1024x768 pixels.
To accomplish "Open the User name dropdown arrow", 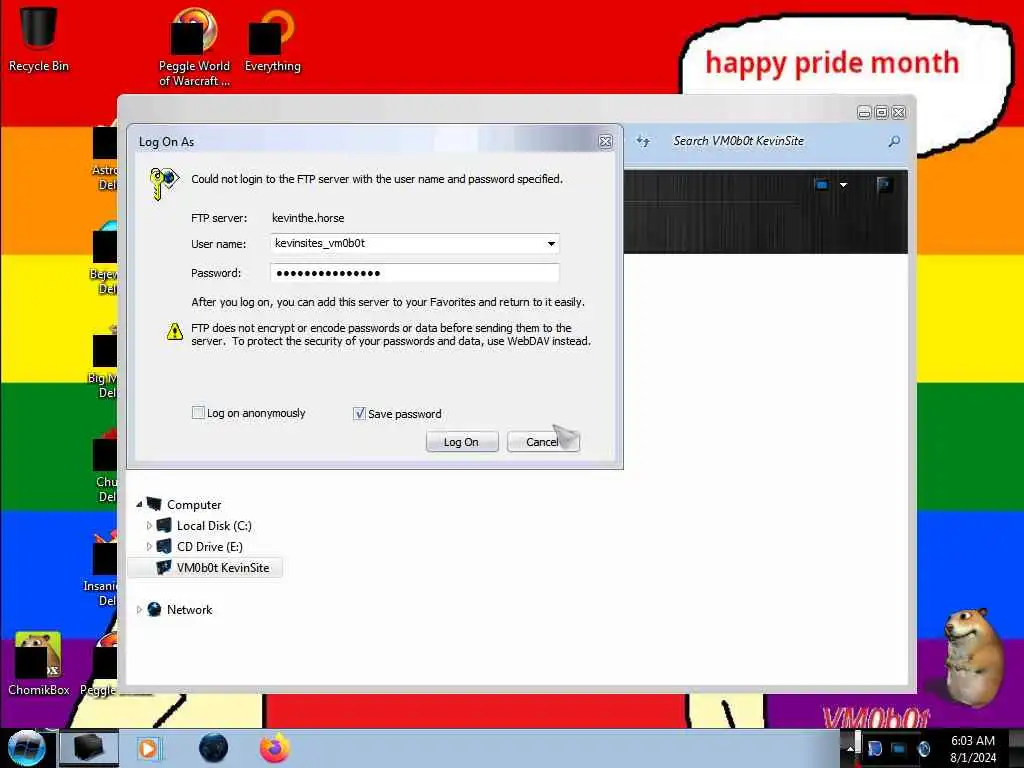I will click(551, 244).
